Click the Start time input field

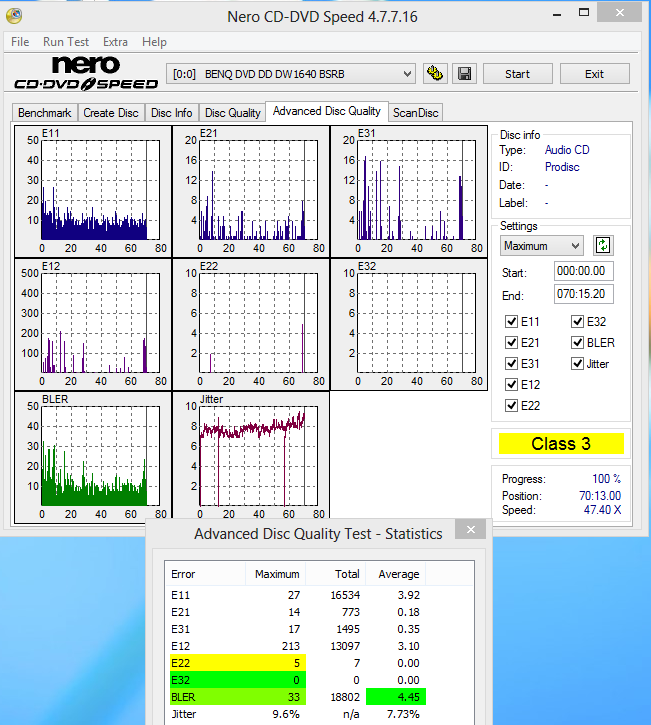pos(583,271)
